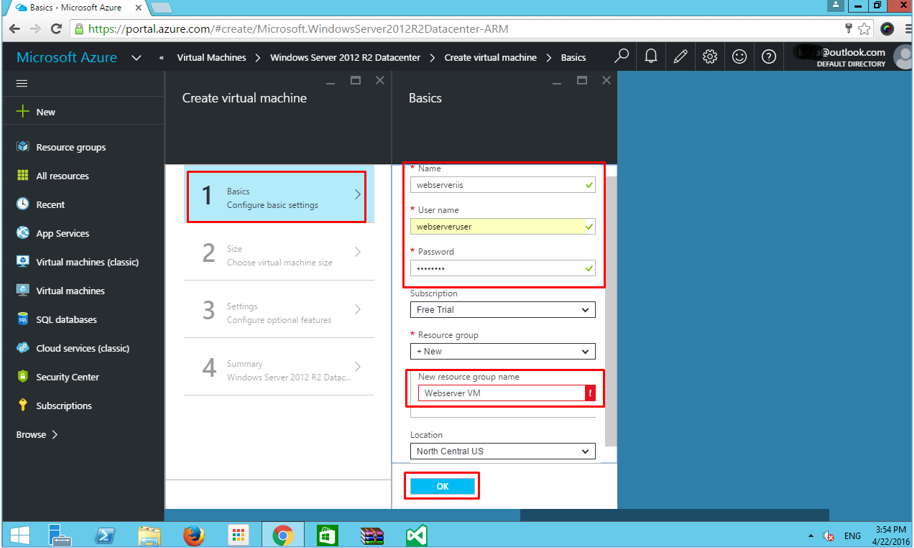The width and height of the screenshot is (914, 548).
Task: Collapse breadcrumb with the double-arrow
Action: [x=161, y=58]
